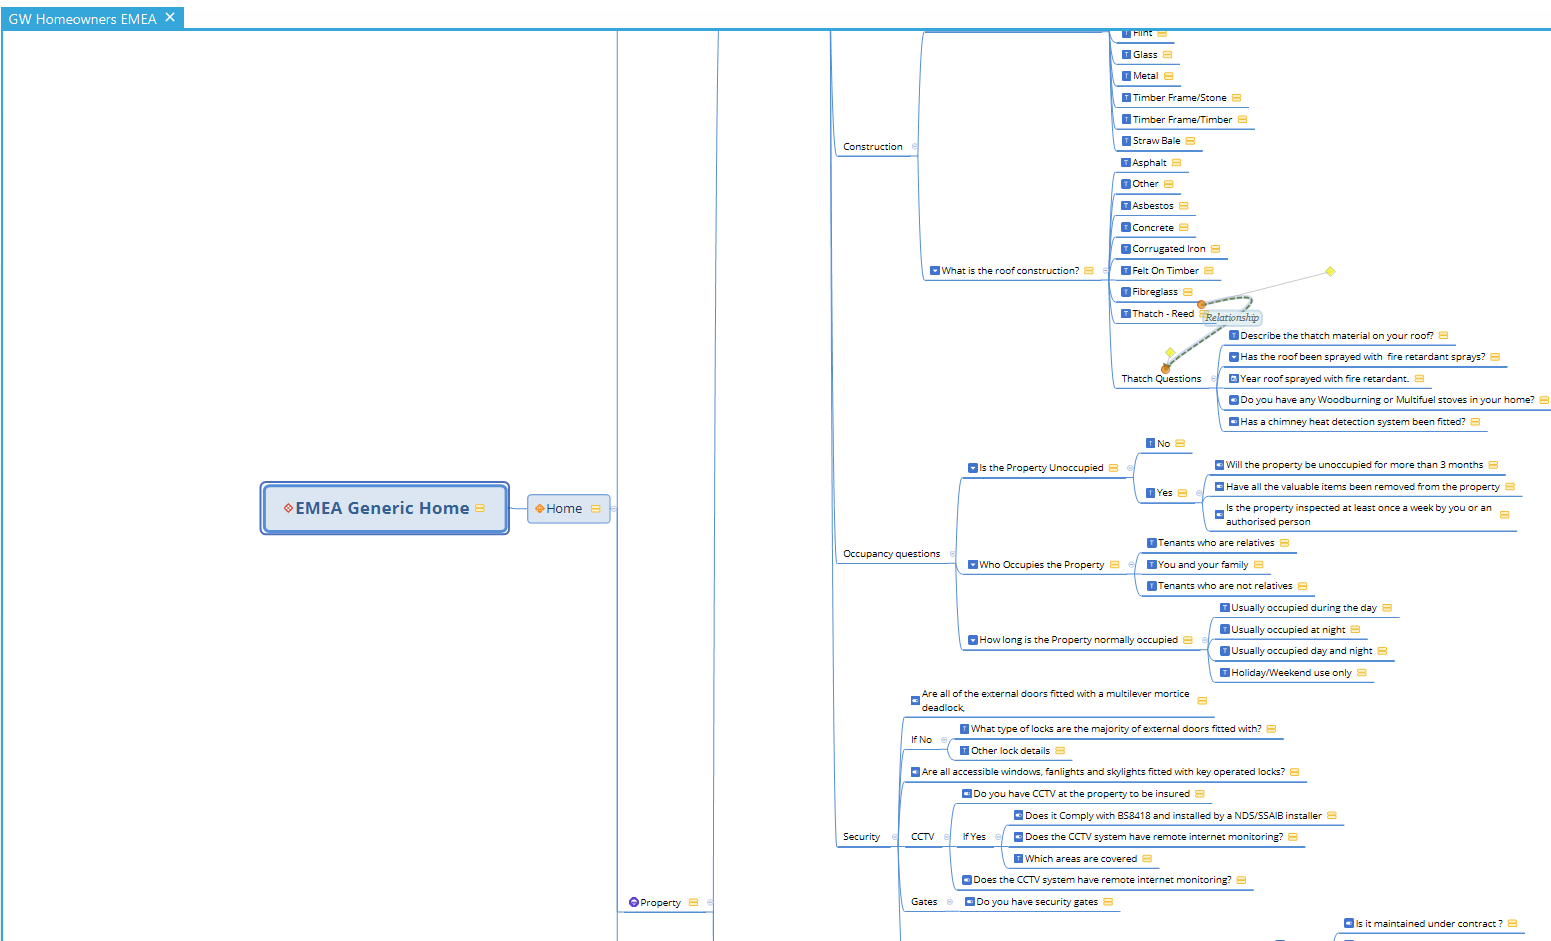Collapse the Occupancy questions branch

tap(952, 554)
